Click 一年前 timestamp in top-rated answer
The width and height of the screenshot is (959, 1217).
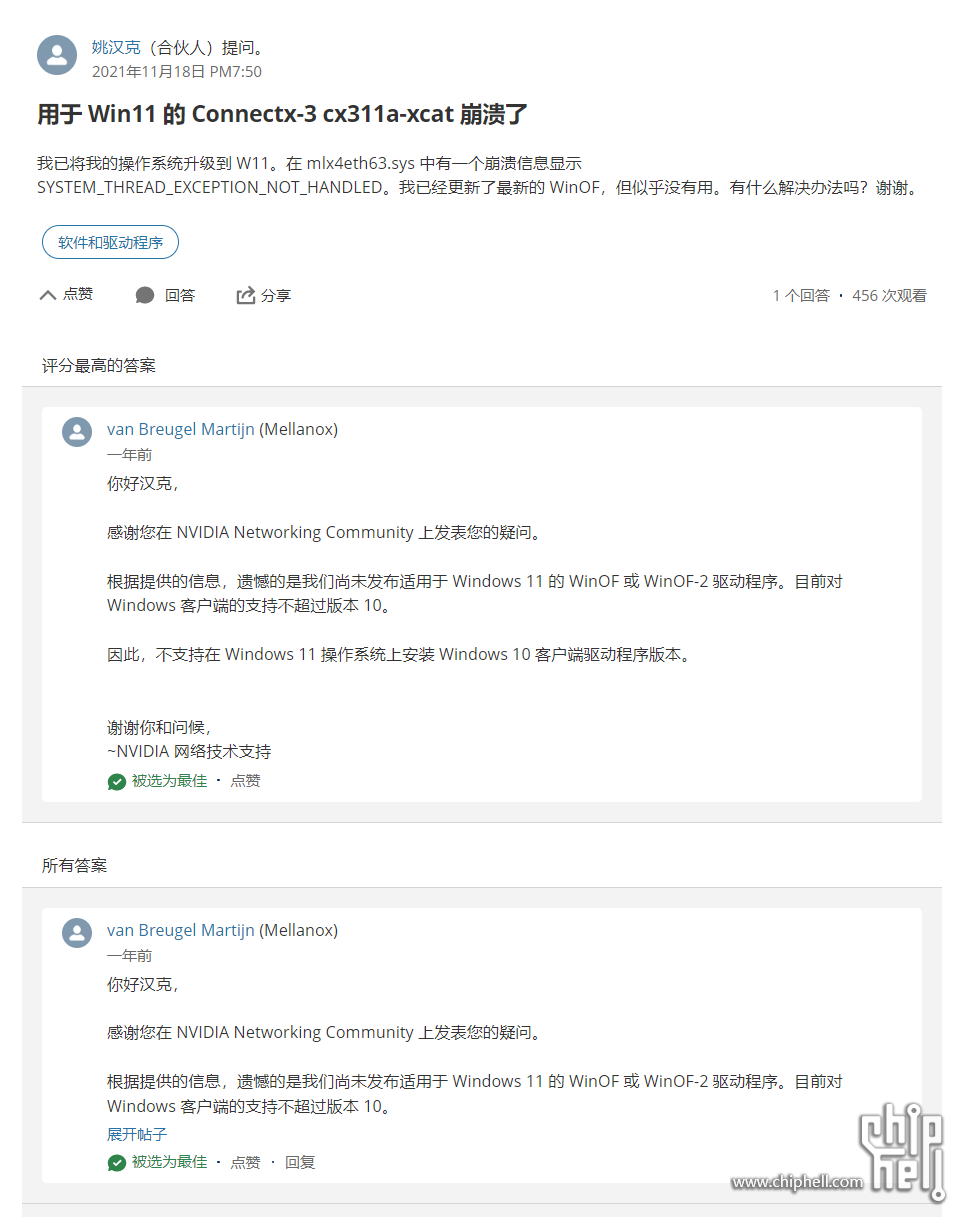coord(130,454)
